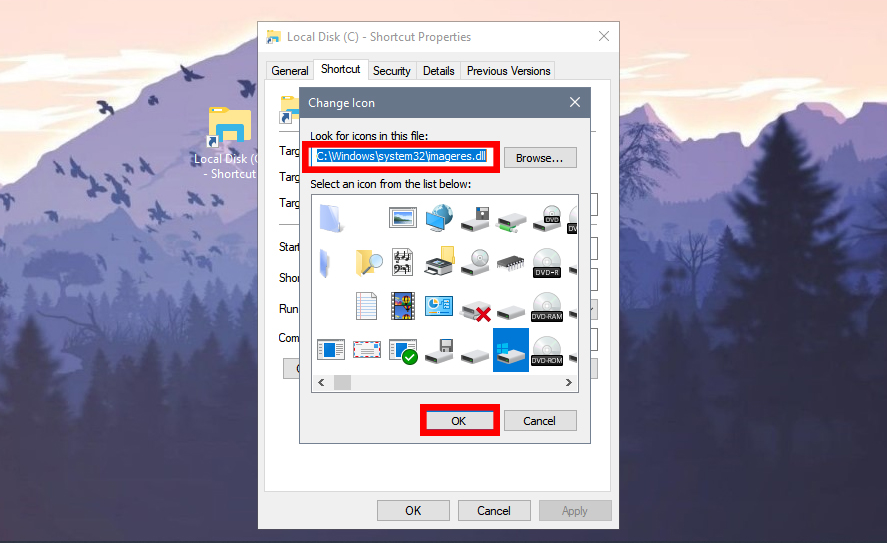887x543 pixels.
Task: Choose the memory chip icon
Action: [511, 263]
